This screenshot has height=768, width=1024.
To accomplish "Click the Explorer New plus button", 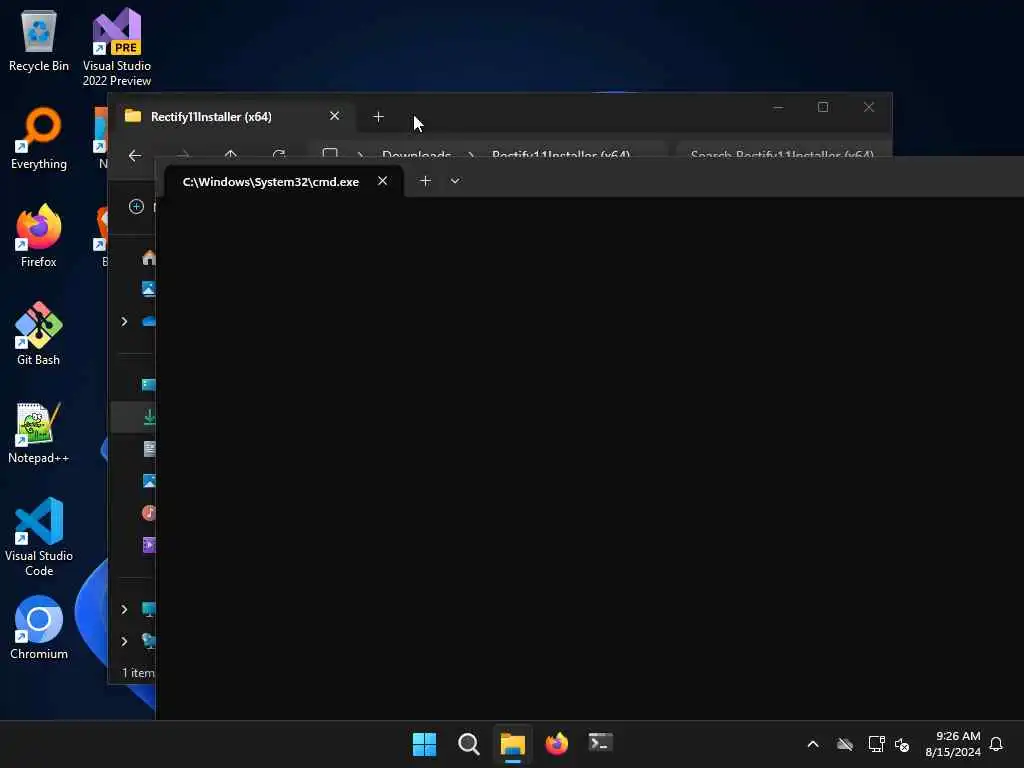I will pos(136,206).
